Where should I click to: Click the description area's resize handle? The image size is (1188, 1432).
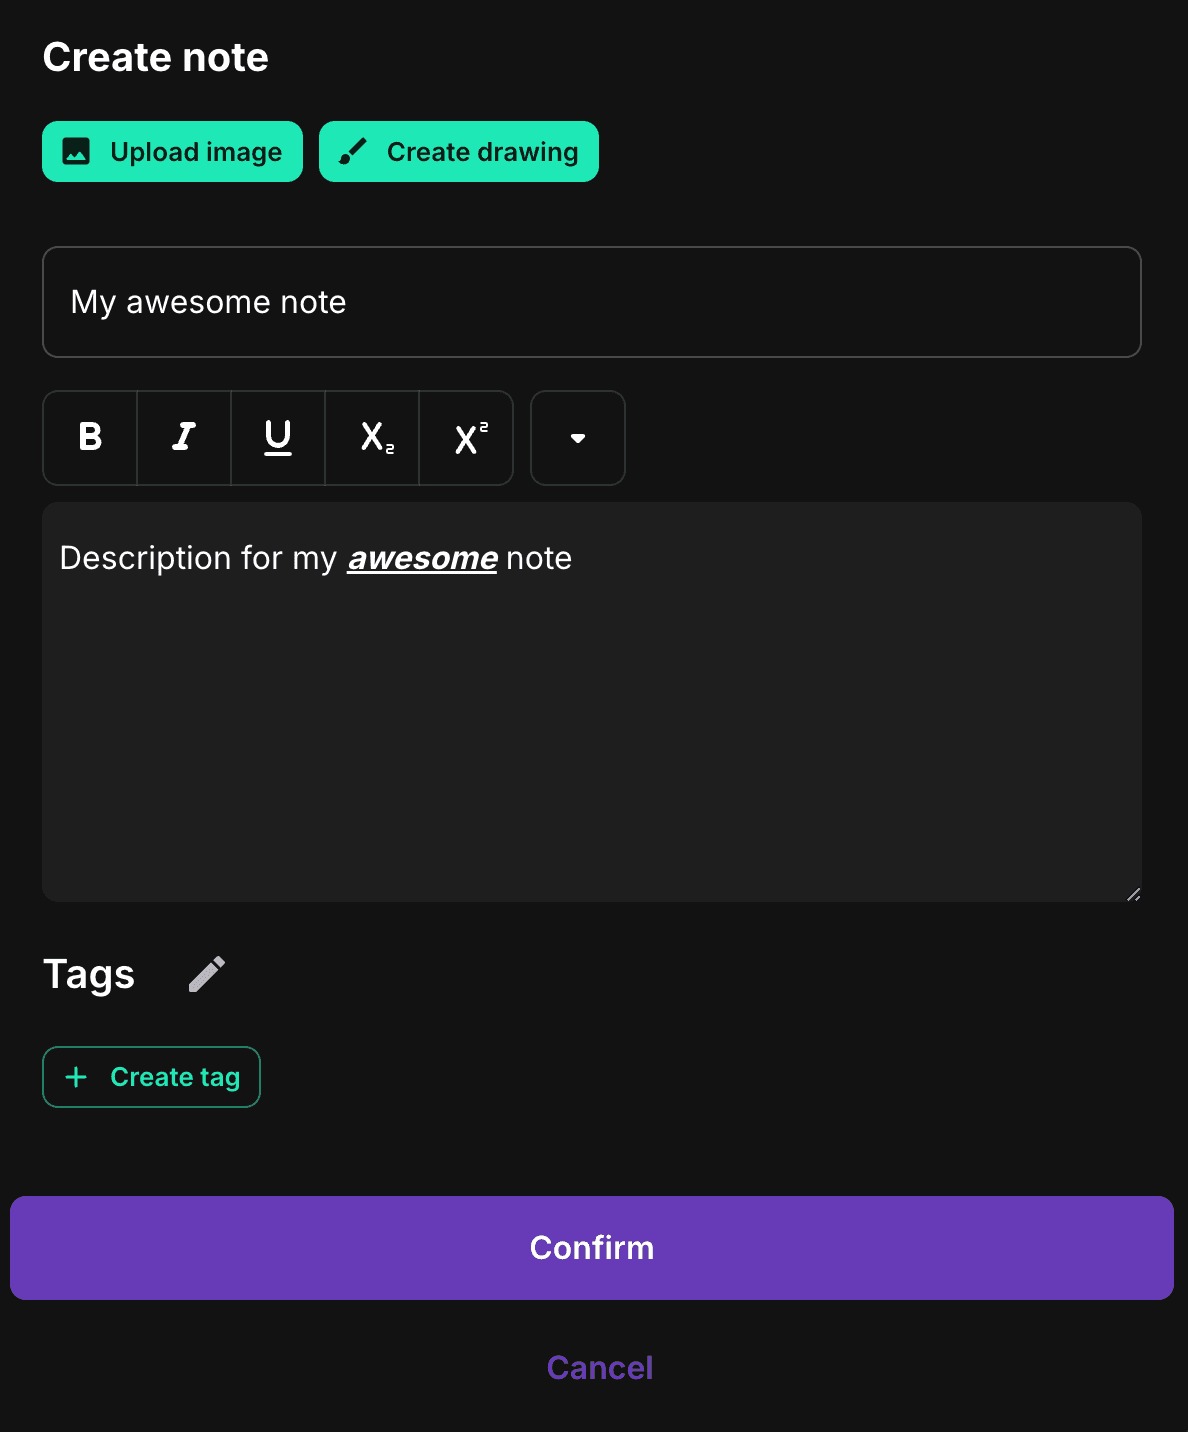(1133, 894)
